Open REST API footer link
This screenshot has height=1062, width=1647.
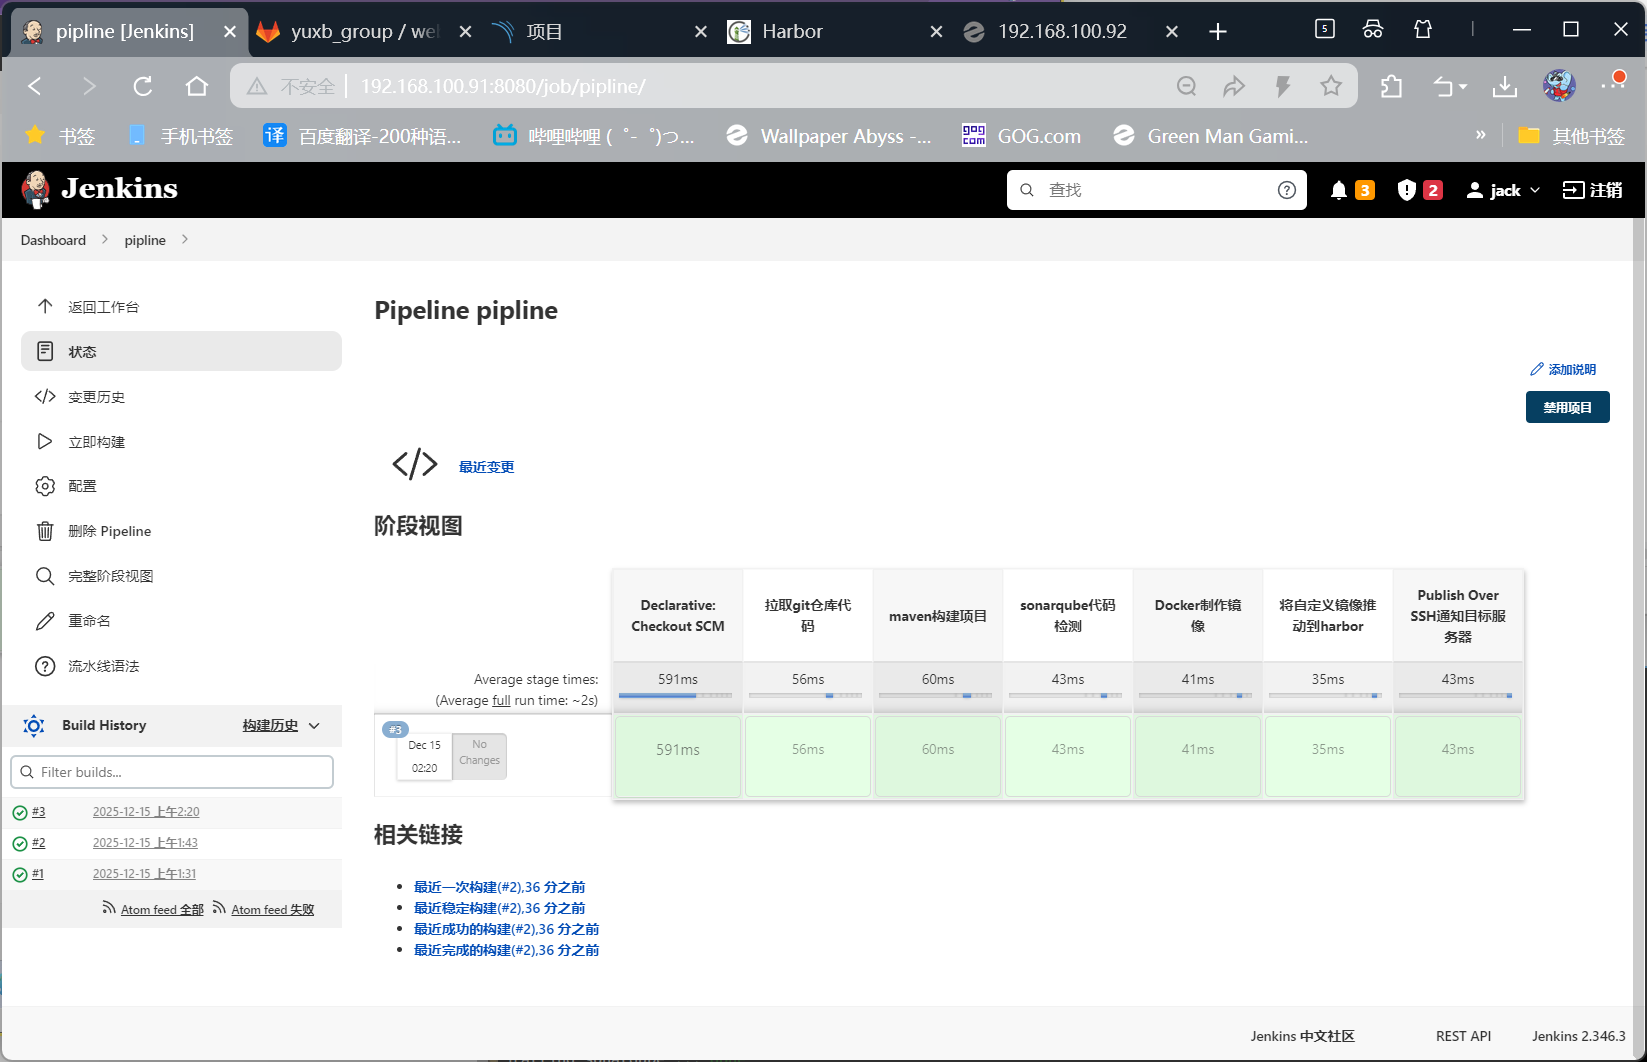click(x=1463, y=1036)
